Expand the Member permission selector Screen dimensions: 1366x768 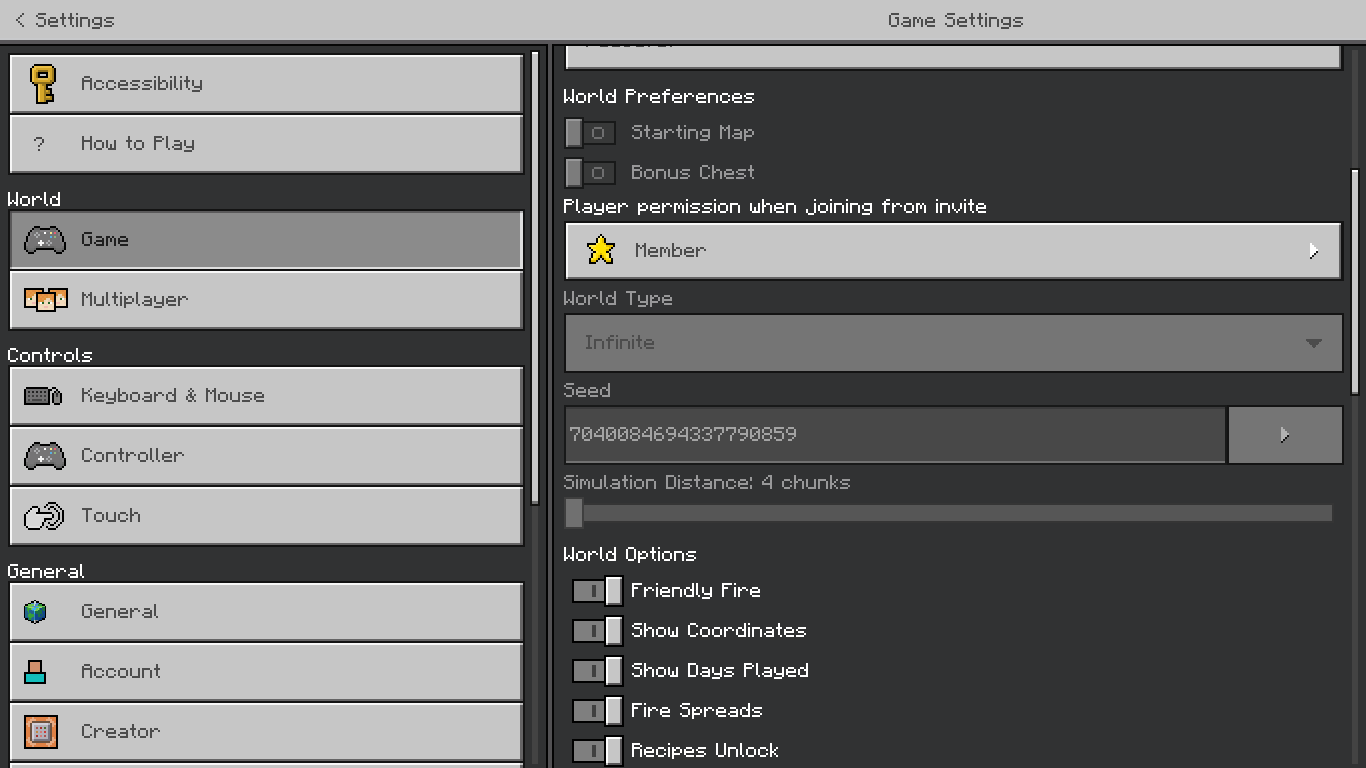point(953,251)
